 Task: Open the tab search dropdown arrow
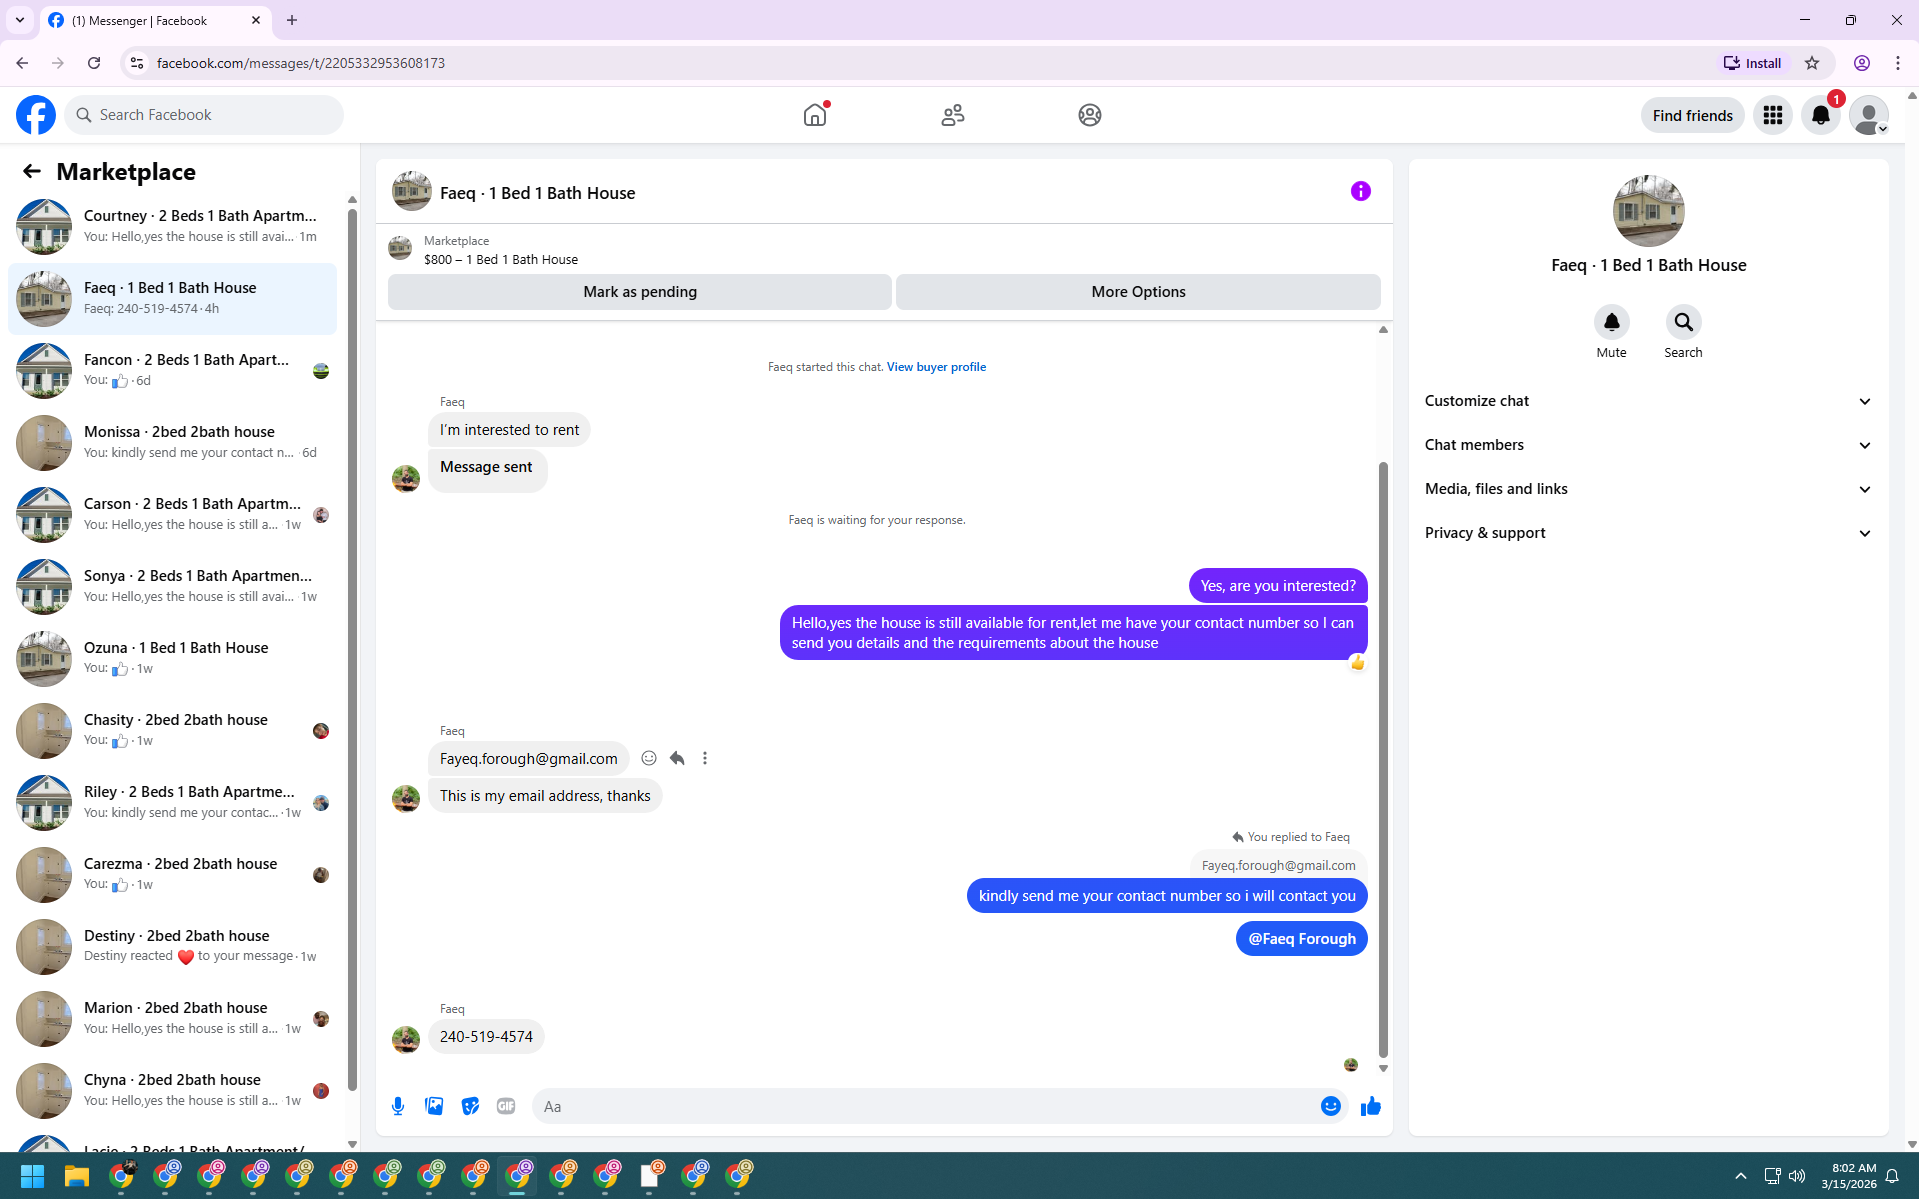[20, 20]
